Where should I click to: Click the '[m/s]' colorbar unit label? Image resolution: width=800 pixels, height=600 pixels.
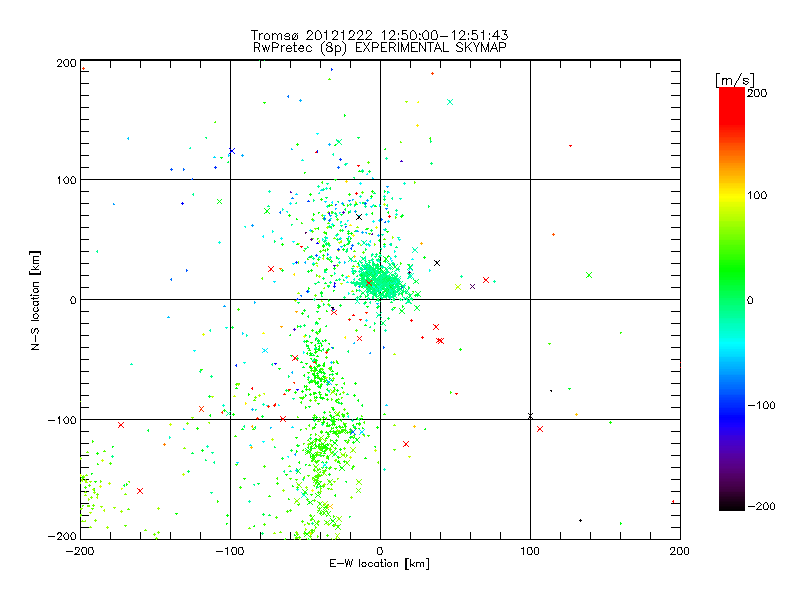pyautogui.click(x=734, y=80)
